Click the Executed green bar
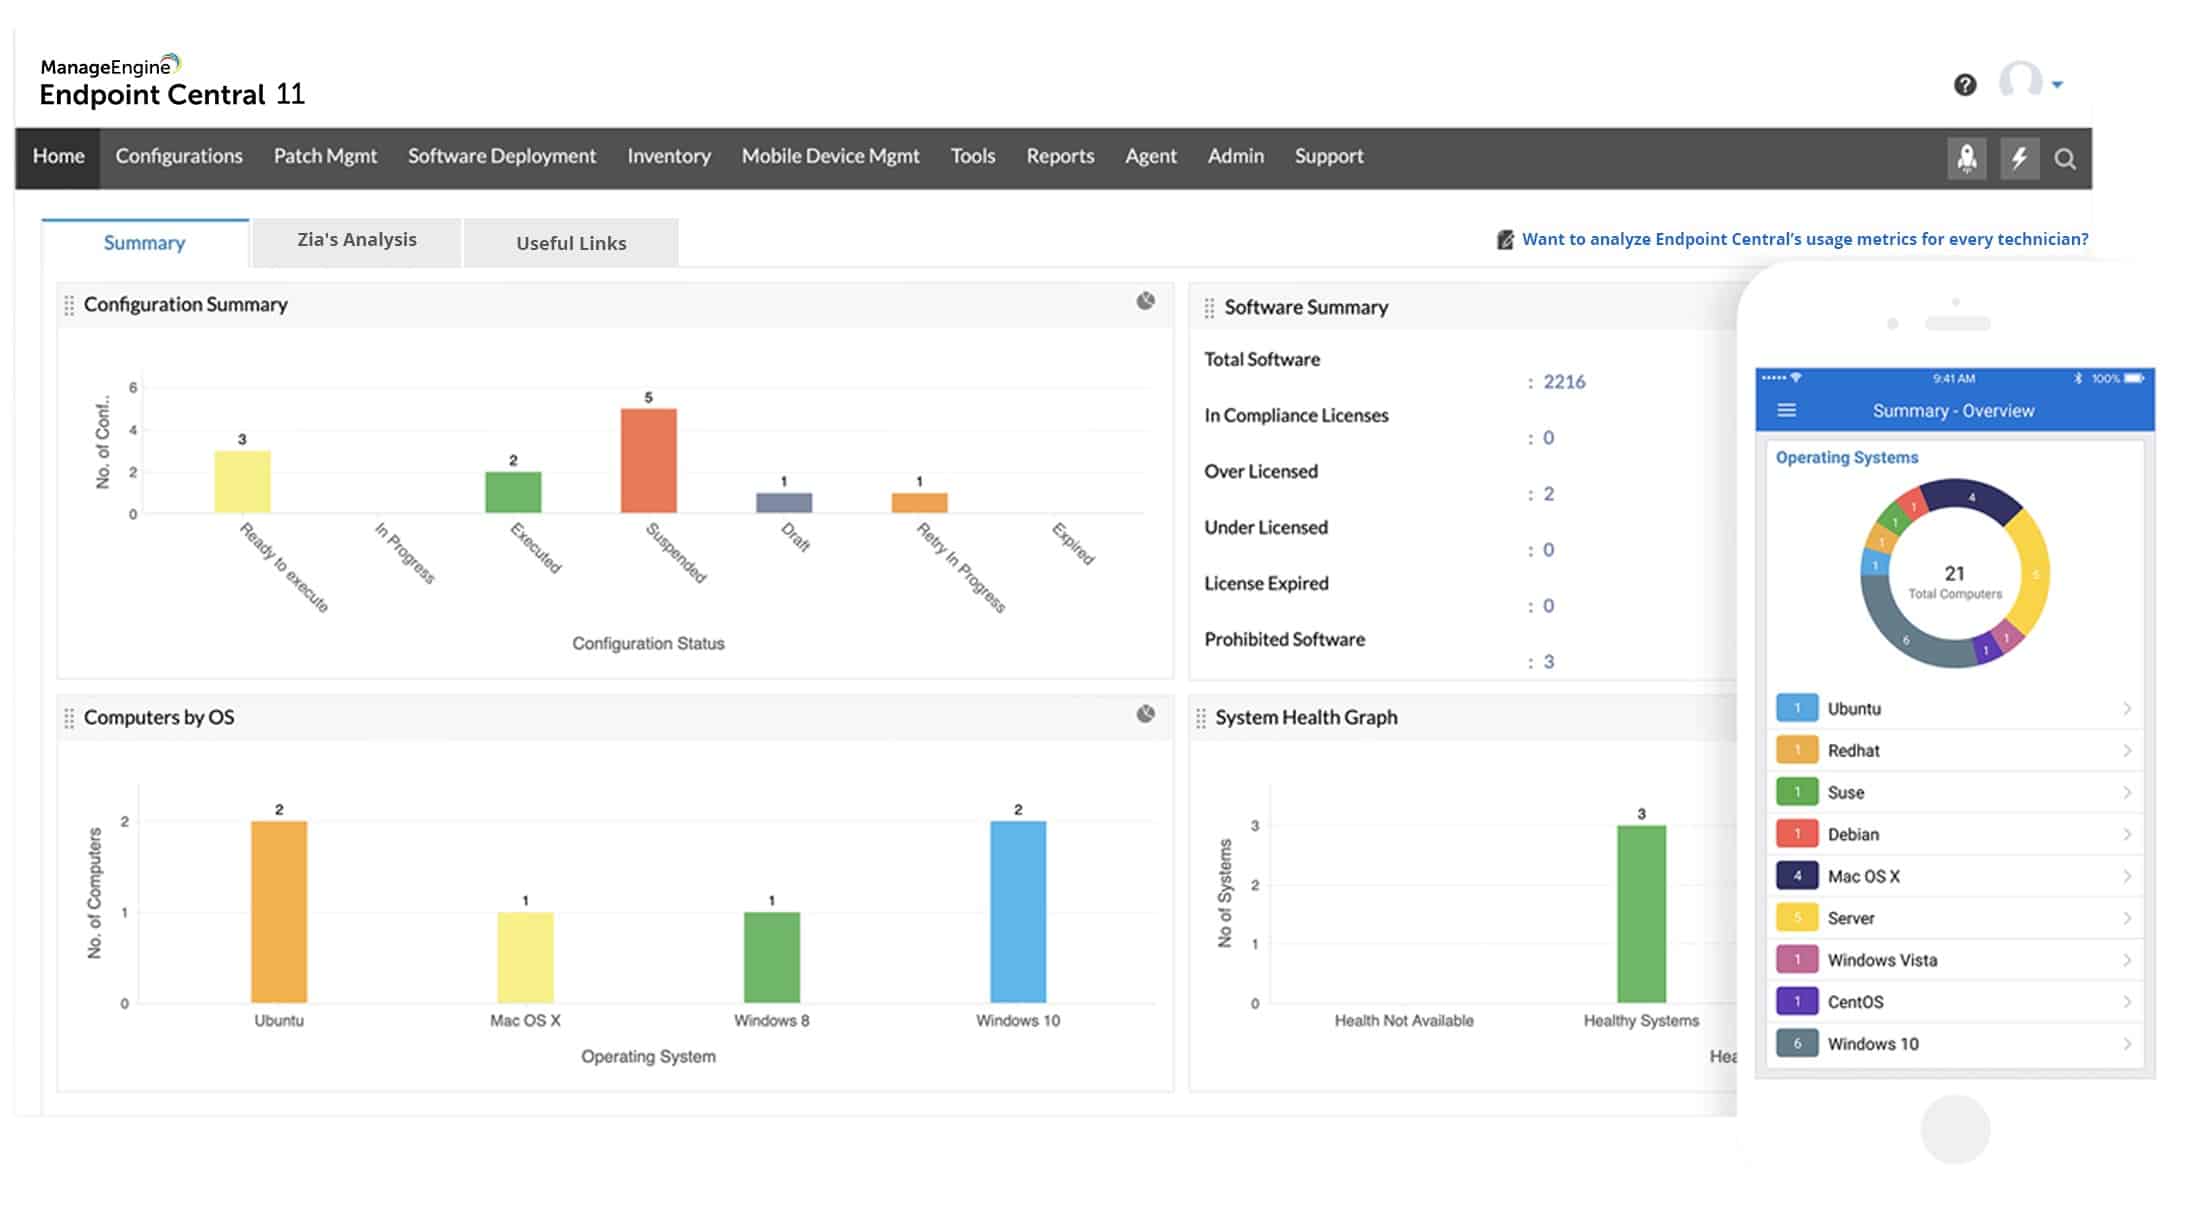This screenshot has height=1227, width=2206. pos(513,492)
